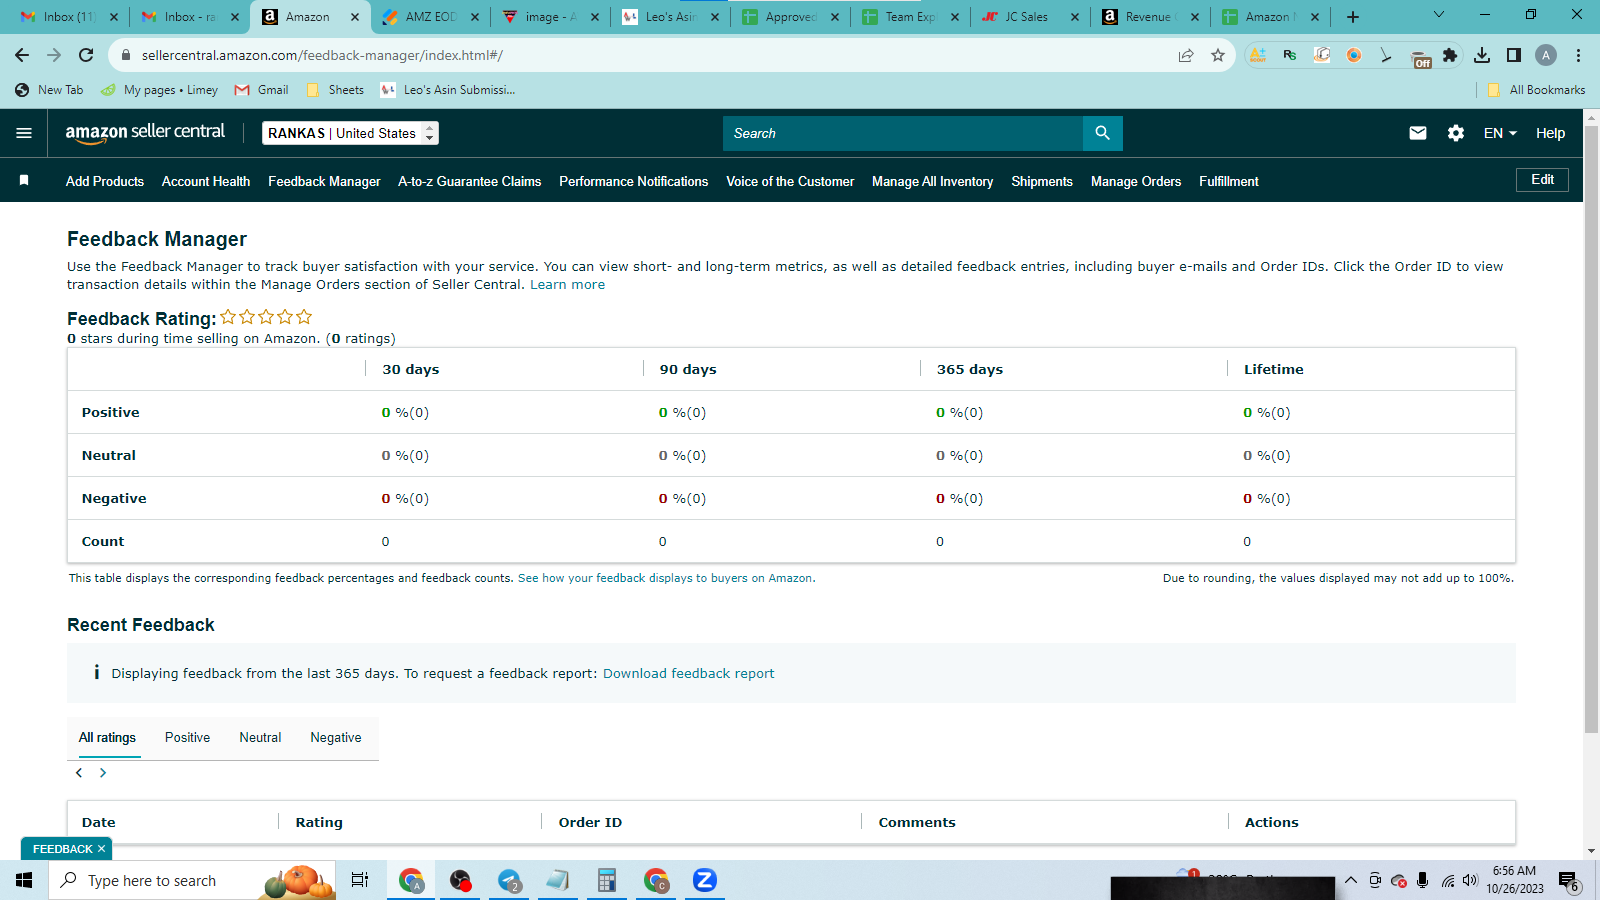Open Manage All Inventory

(932, 181)
